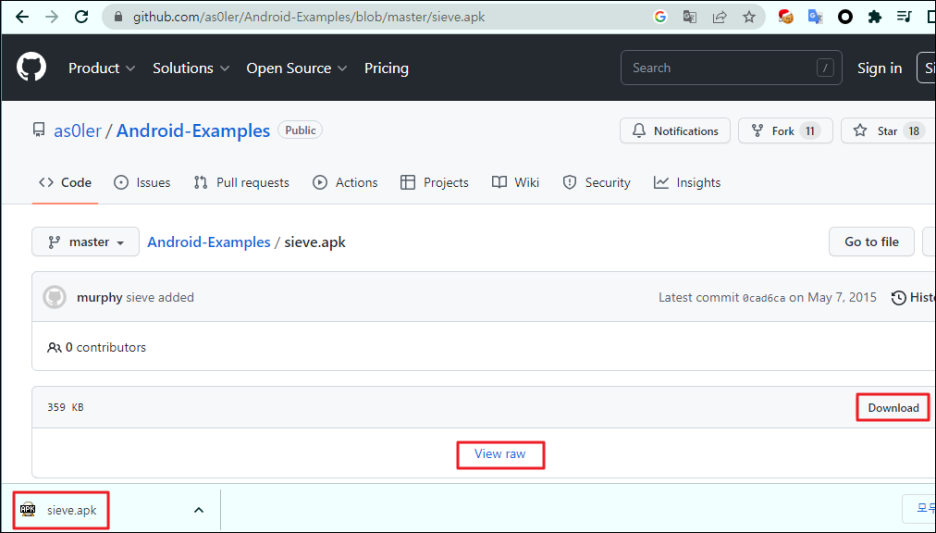The width and height of the screenshot is (936, 533).
Task: Bookmark the page with the star icon
Action: click(749, 17)
